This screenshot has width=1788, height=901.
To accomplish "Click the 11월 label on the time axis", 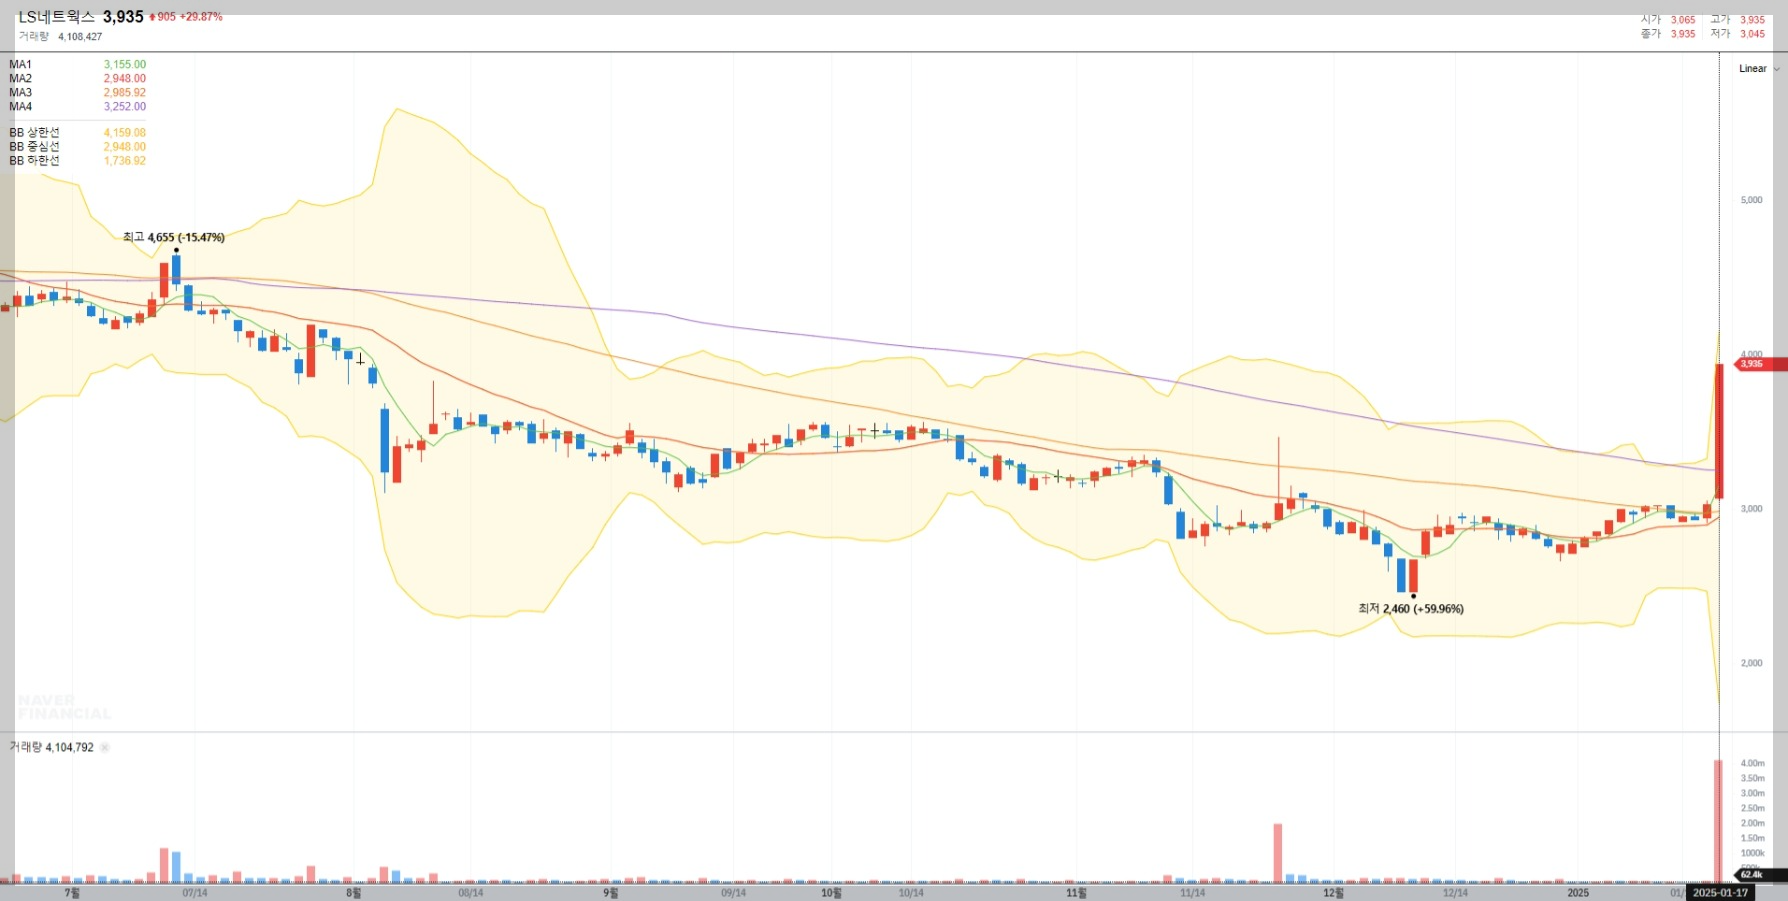I will click(x=1076, y=893).
